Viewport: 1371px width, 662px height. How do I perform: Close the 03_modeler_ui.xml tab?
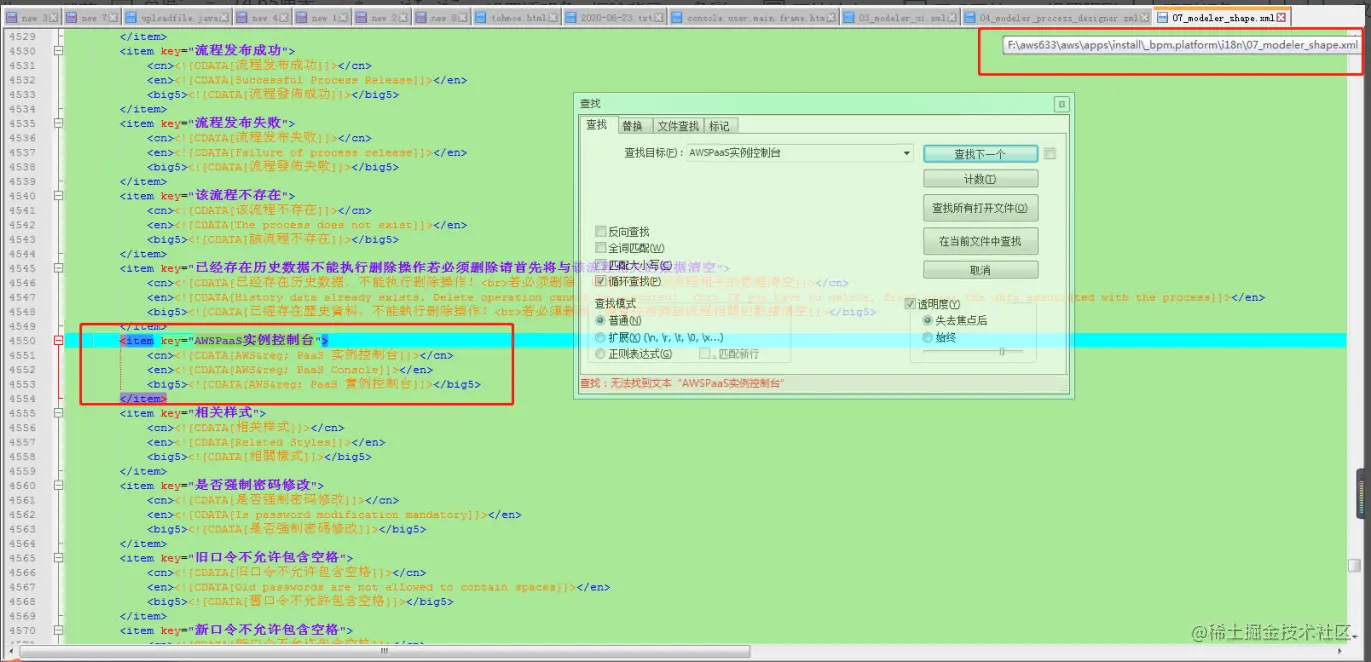(952, 18)
